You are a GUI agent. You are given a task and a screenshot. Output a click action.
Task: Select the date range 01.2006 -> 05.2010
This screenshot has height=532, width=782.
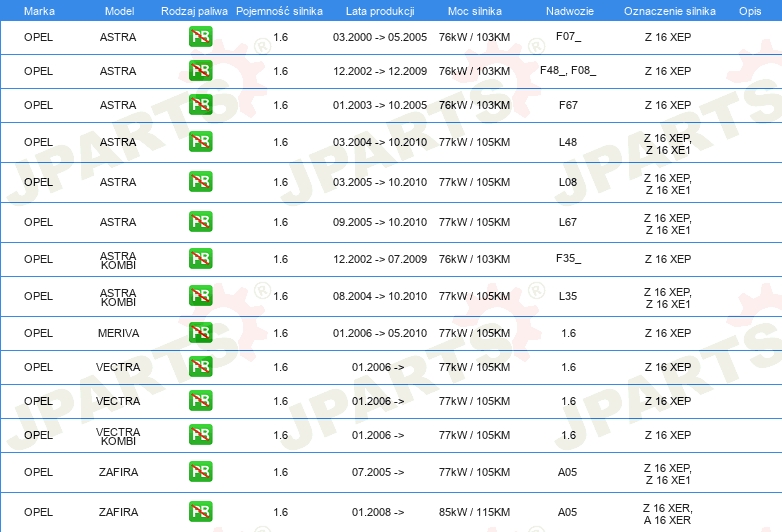(x=380, y=333)
